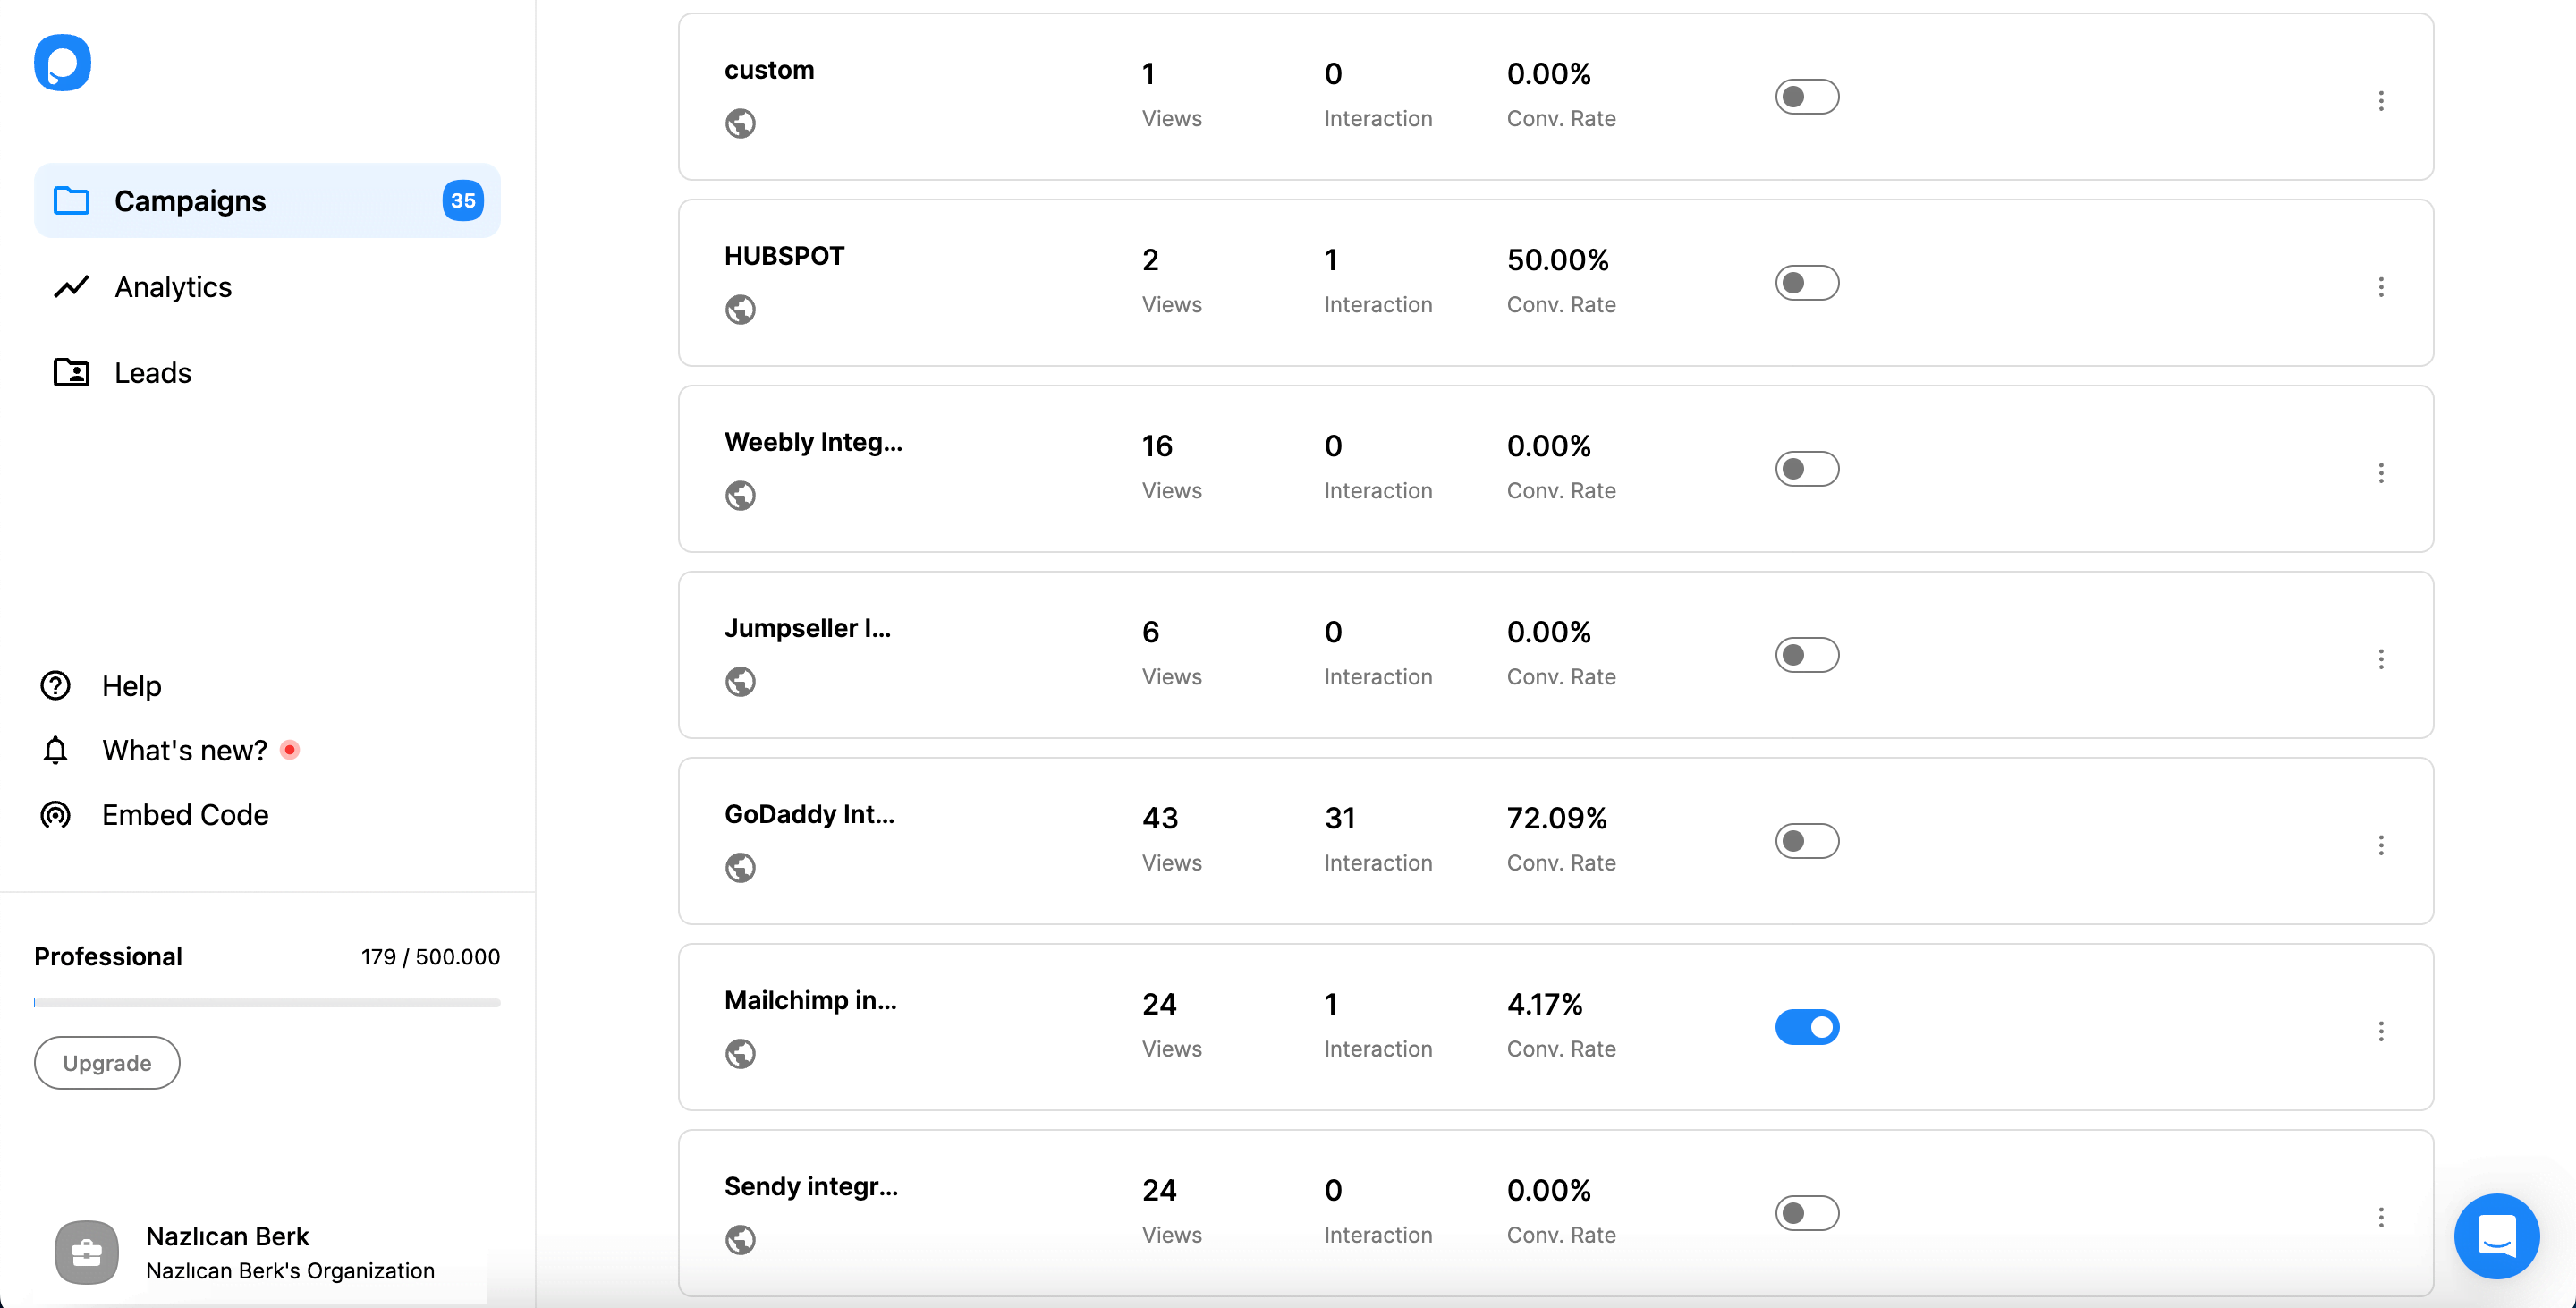The height and width of the screenshot is (1308, 2576).
Task: Click the Popupsmart logo in the sidebar
Action: (62, 62)
